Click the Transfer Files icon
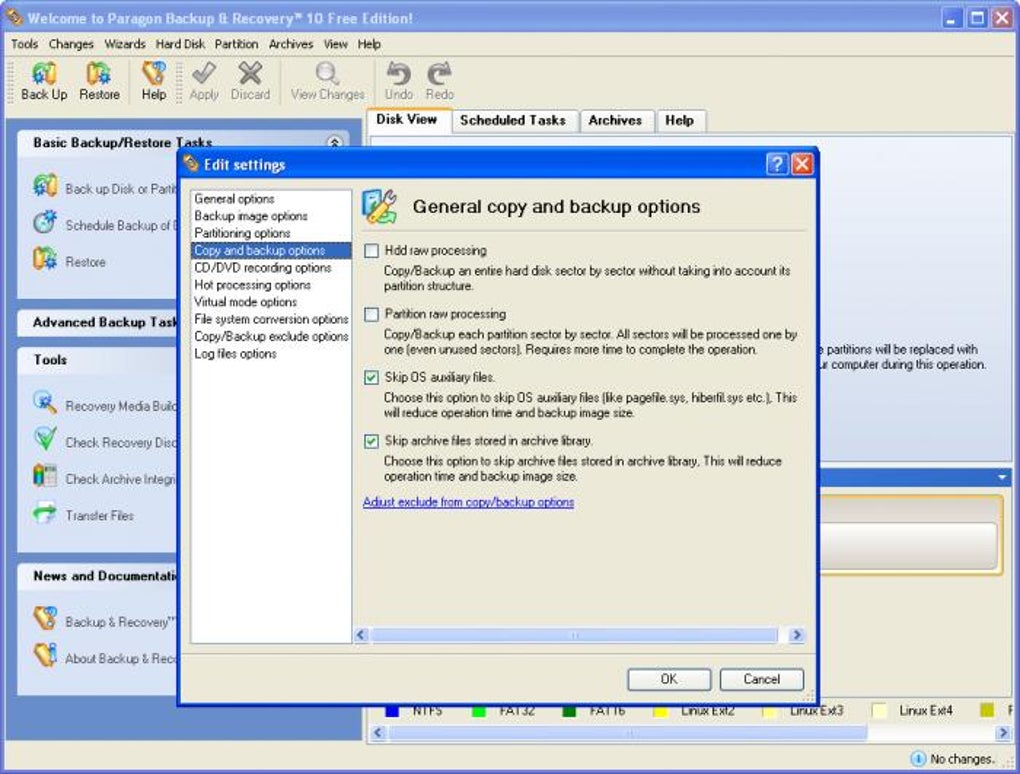 coord(45,512)
